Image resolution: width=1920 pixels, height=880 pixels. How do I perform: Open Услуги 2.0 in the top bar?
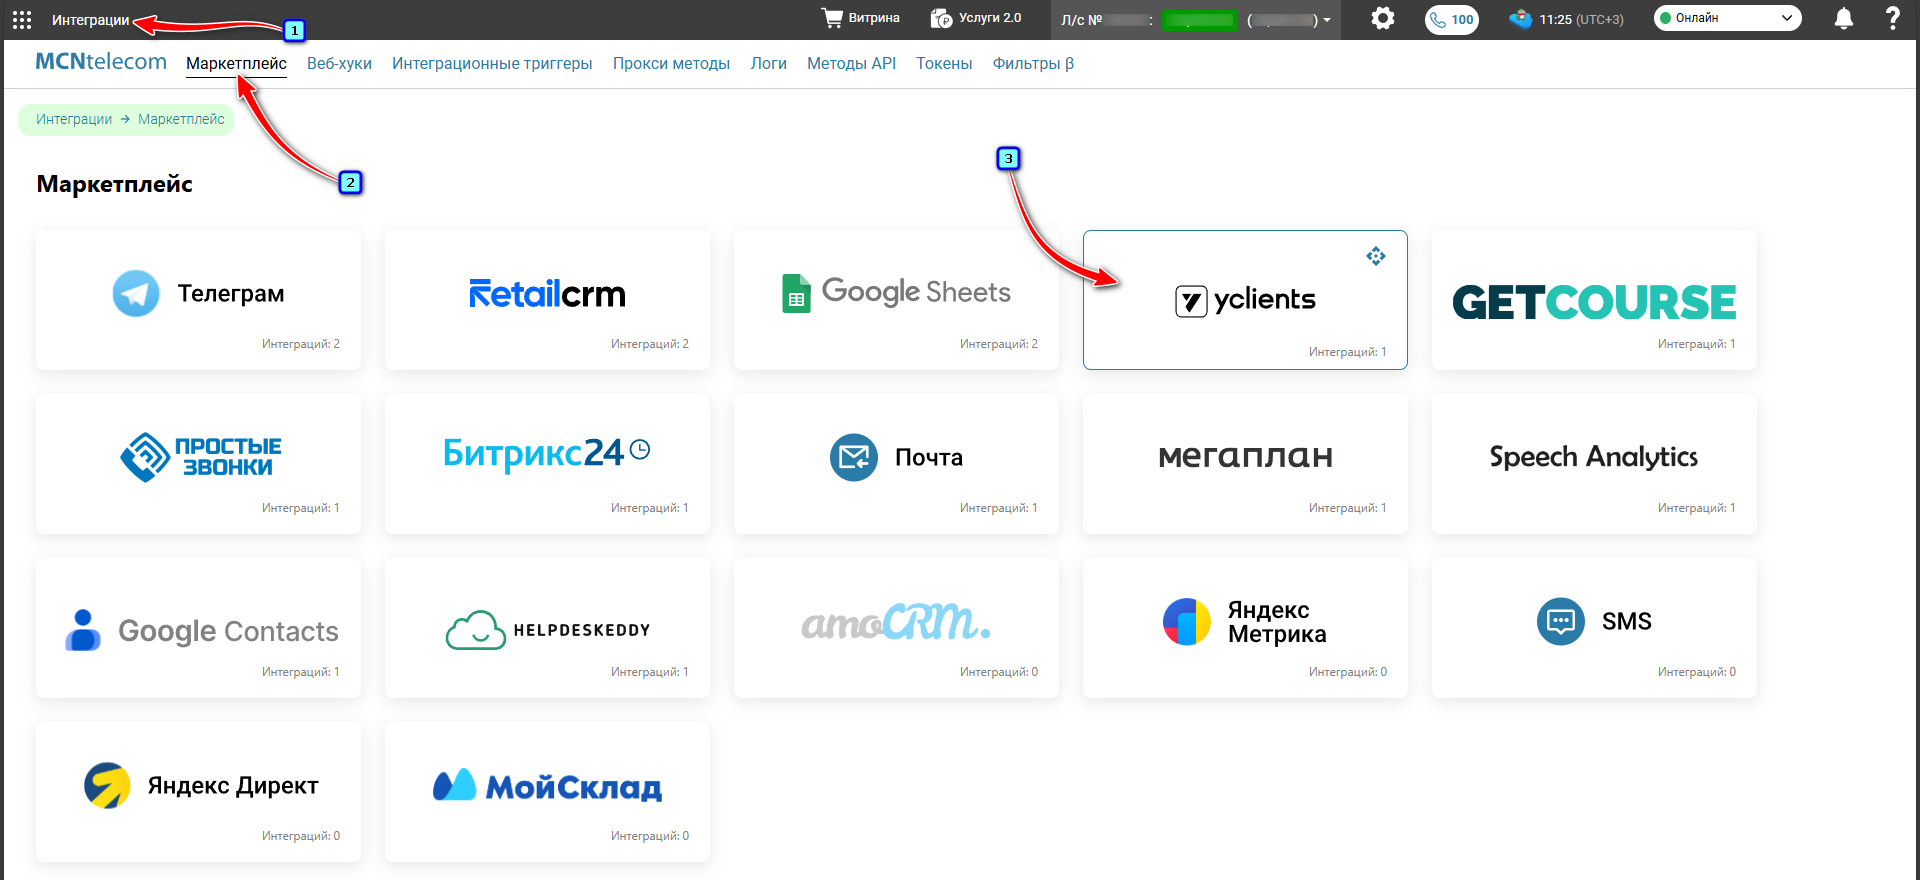(x=976, y=18)
